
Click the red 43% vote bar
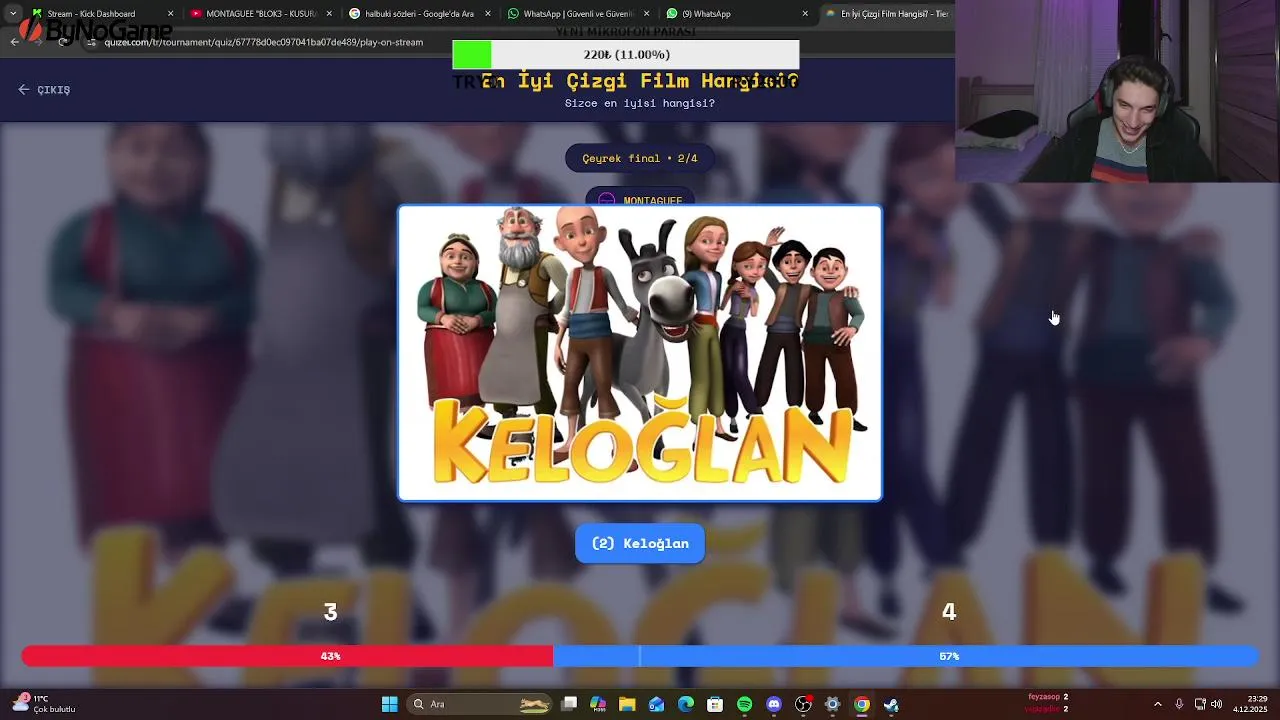(287, 656)
